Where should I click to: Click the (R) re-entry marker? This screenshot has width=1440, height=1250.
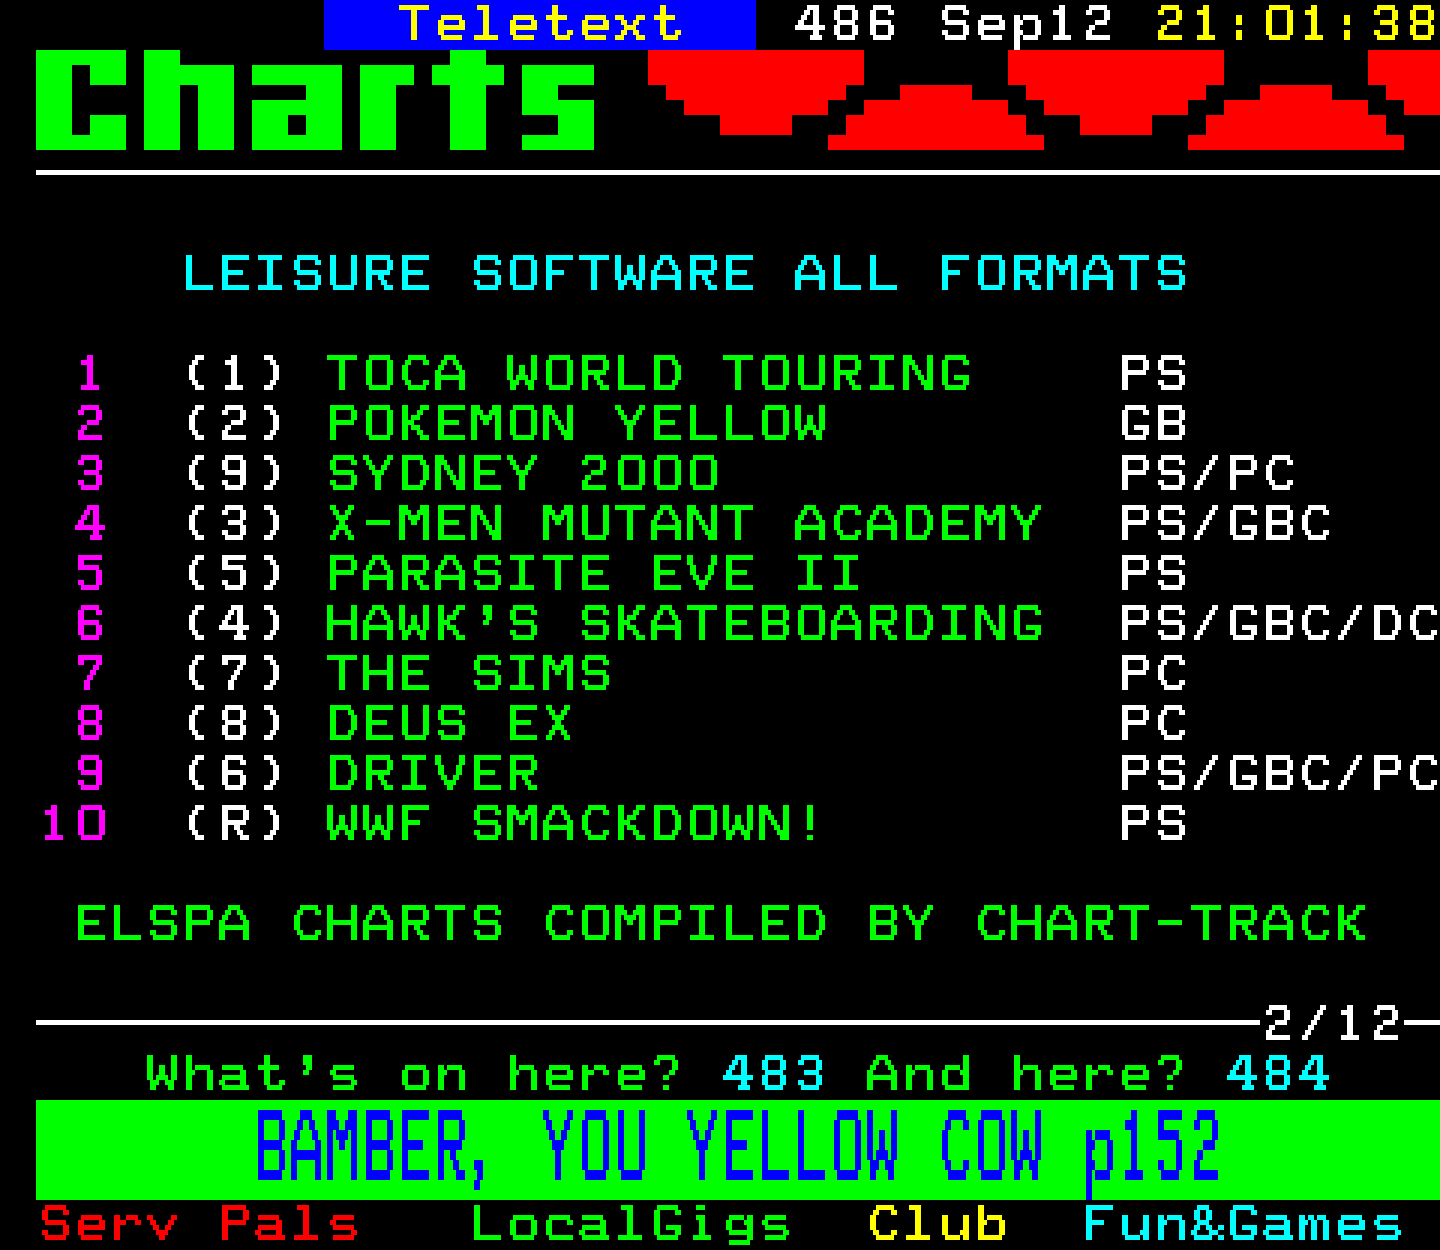click(234, 824)
